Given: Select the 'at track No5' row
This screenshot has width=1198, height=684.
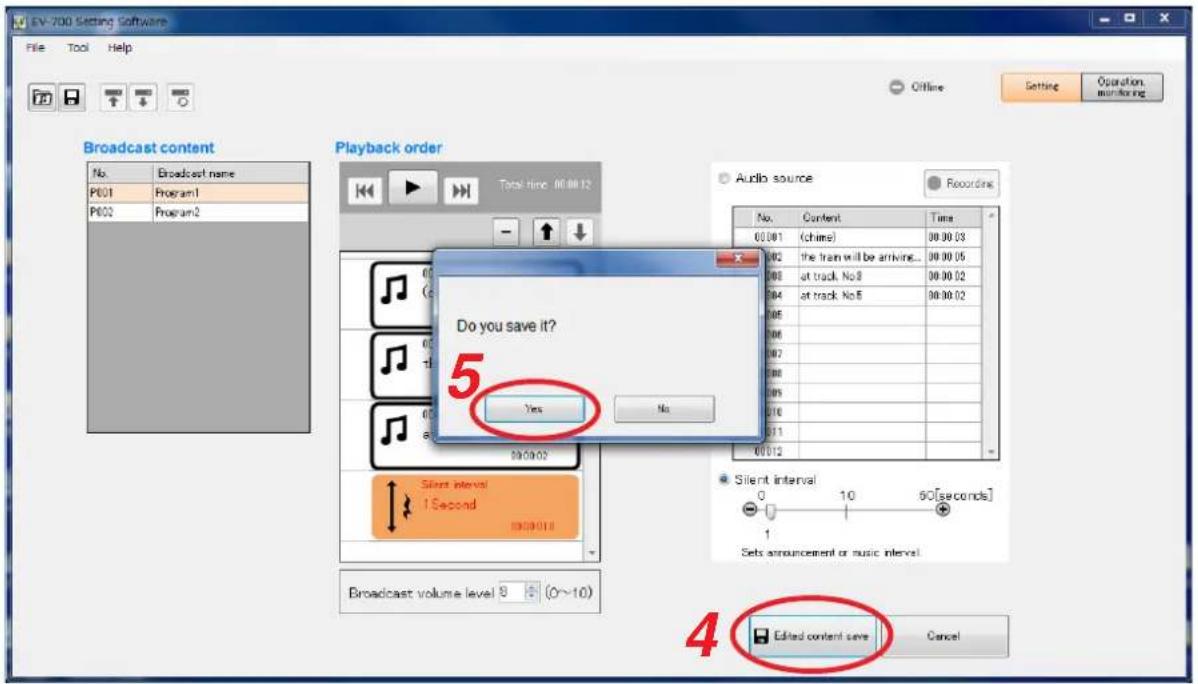Looking at the screenshot, I should [x=858, y=295].
